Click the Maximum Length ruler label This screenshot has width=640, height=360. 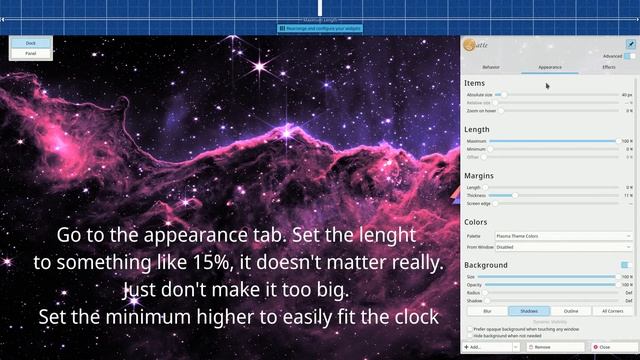click(x=320, y=20)
